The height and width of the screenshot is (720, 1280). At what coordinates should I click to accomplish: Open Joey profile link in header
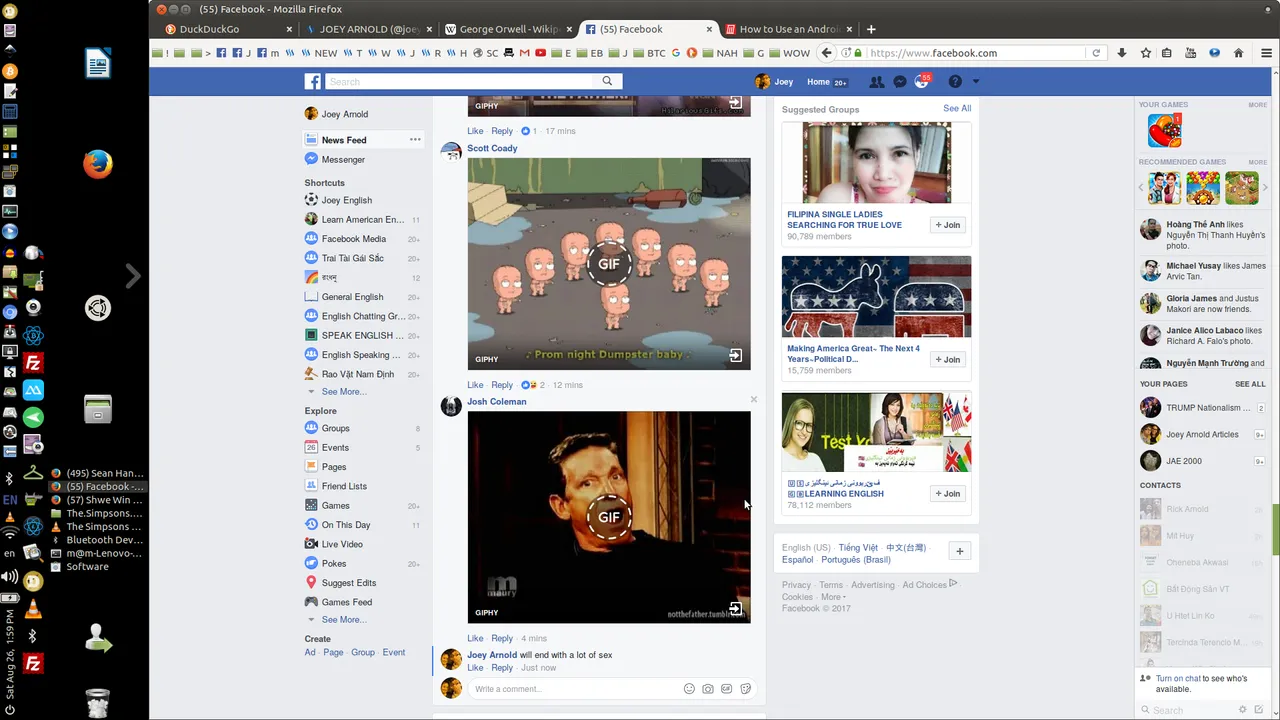click(774, 82)
